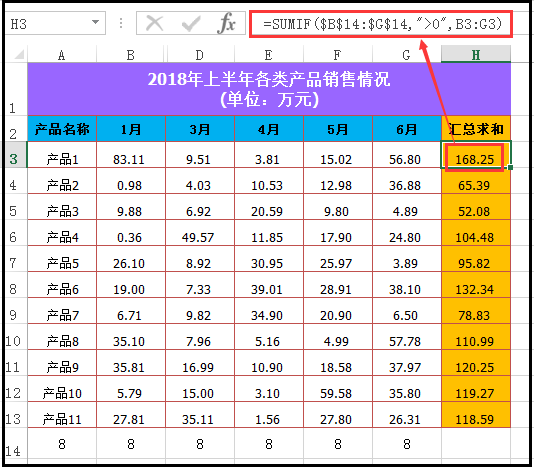Select cell 产品1
Screen dimensions: 534x467
pyautogui.click(x=62, y=155)
